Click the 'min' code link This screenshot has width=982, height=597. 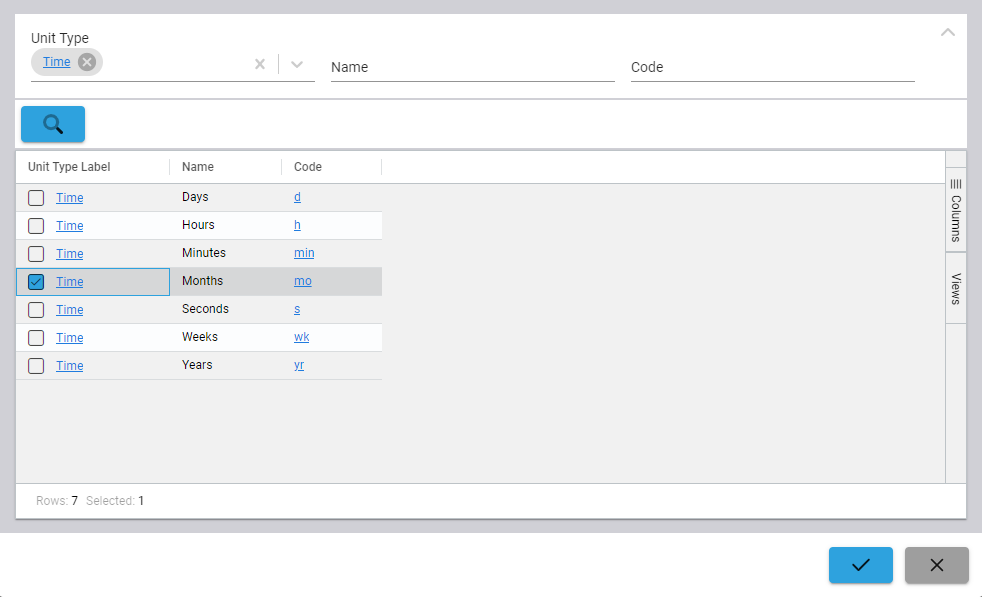[304, 253]
